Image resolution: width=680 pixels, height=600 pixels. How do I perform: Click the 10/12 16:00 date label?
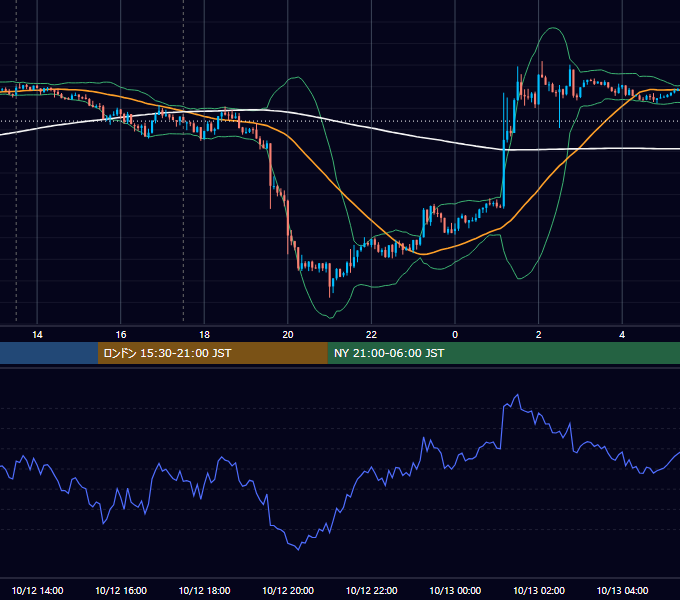pos(121,590)
